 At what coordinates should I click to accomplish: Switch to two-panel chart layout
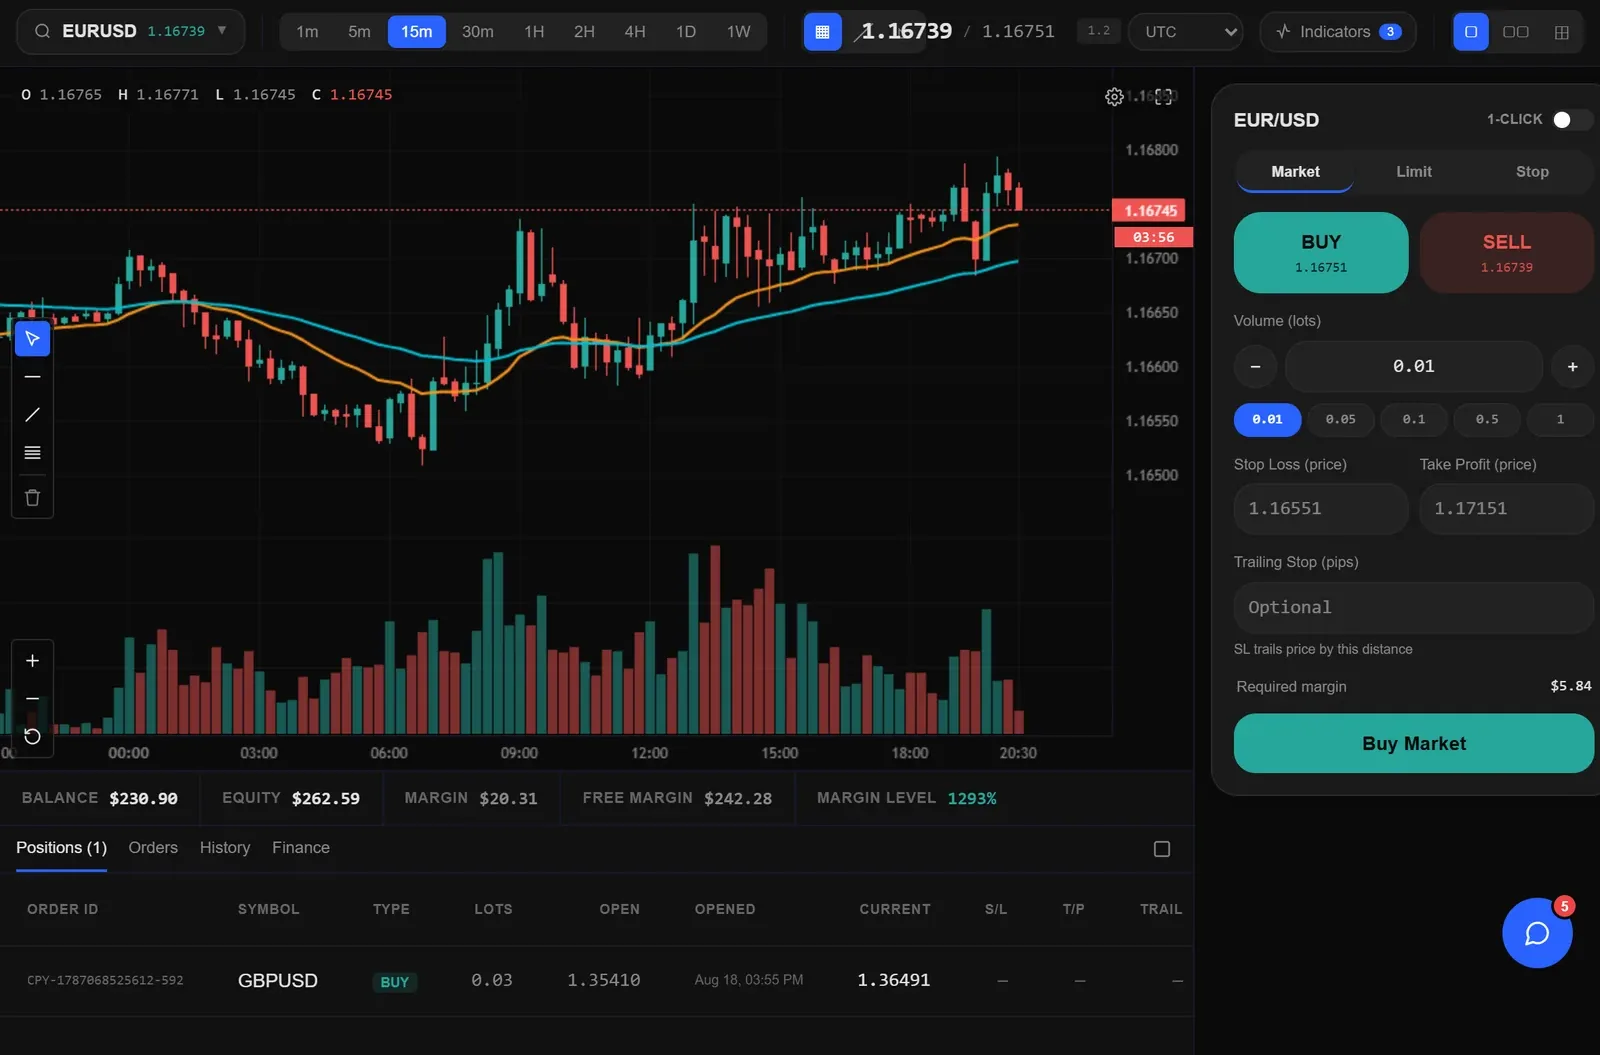click(x=1516, y=32)
